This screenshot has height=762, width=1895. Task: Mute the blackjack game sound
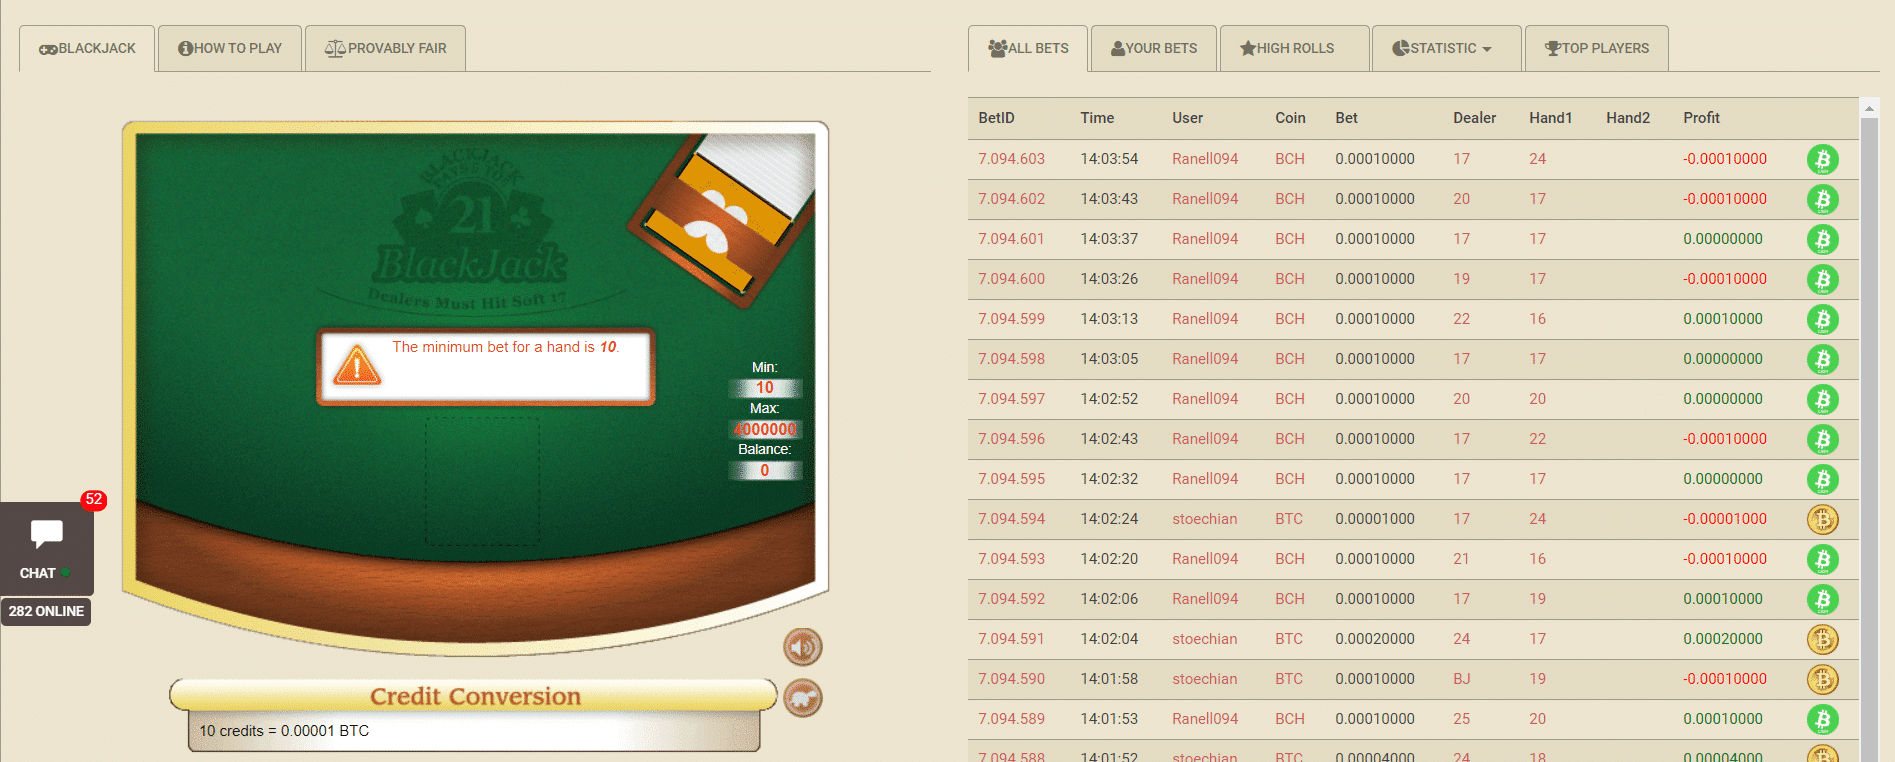[x=802, y=647]
